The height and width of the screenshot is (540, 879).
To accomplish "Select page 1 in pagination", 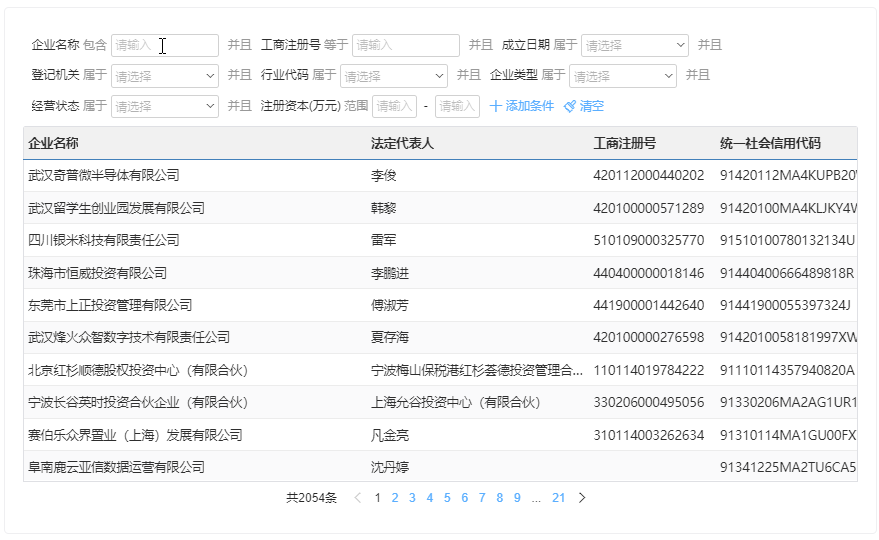I will click(378, 498).
